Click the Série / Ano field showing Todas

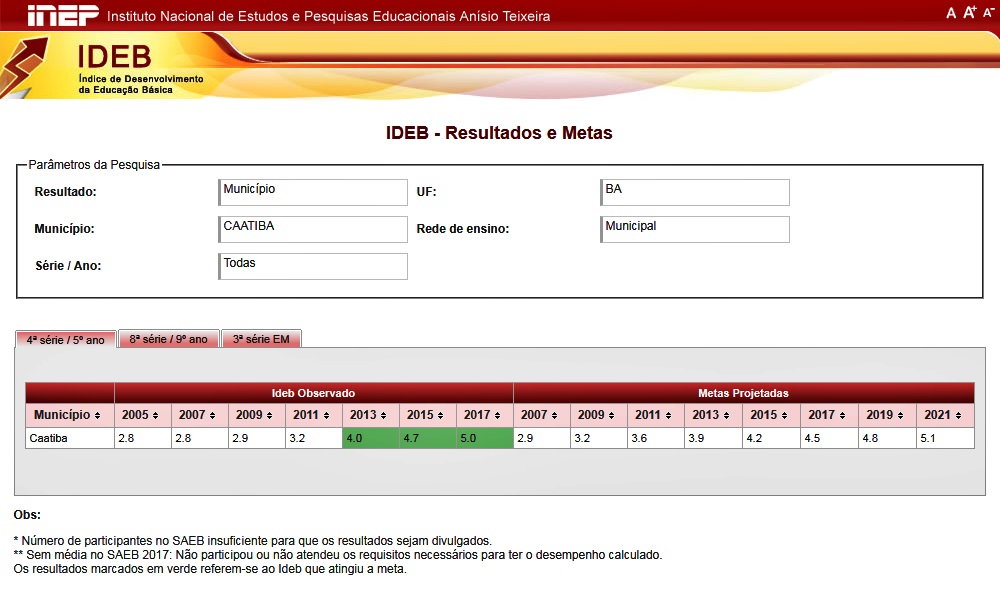[313, 266]
